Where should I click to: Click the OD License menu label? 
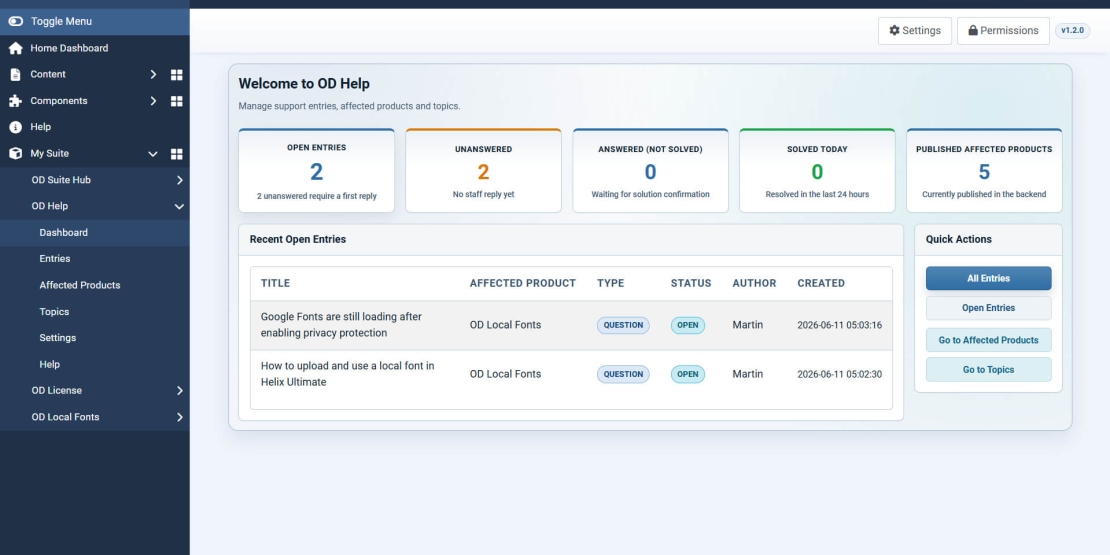click(x=57, y=391)
